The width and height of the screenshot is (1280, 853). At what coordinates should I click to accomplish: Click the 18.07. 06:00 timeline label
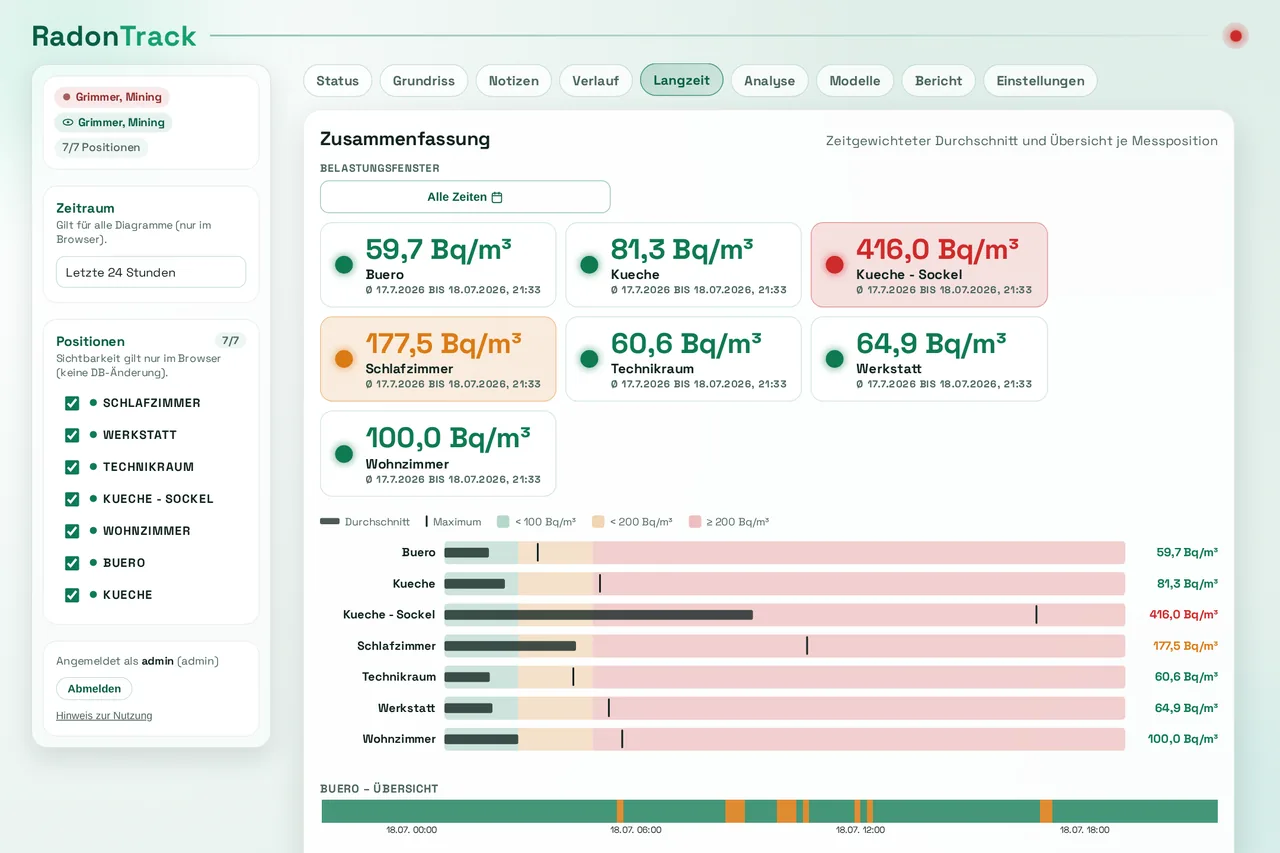pyautogui.click(x=636, y=830)
